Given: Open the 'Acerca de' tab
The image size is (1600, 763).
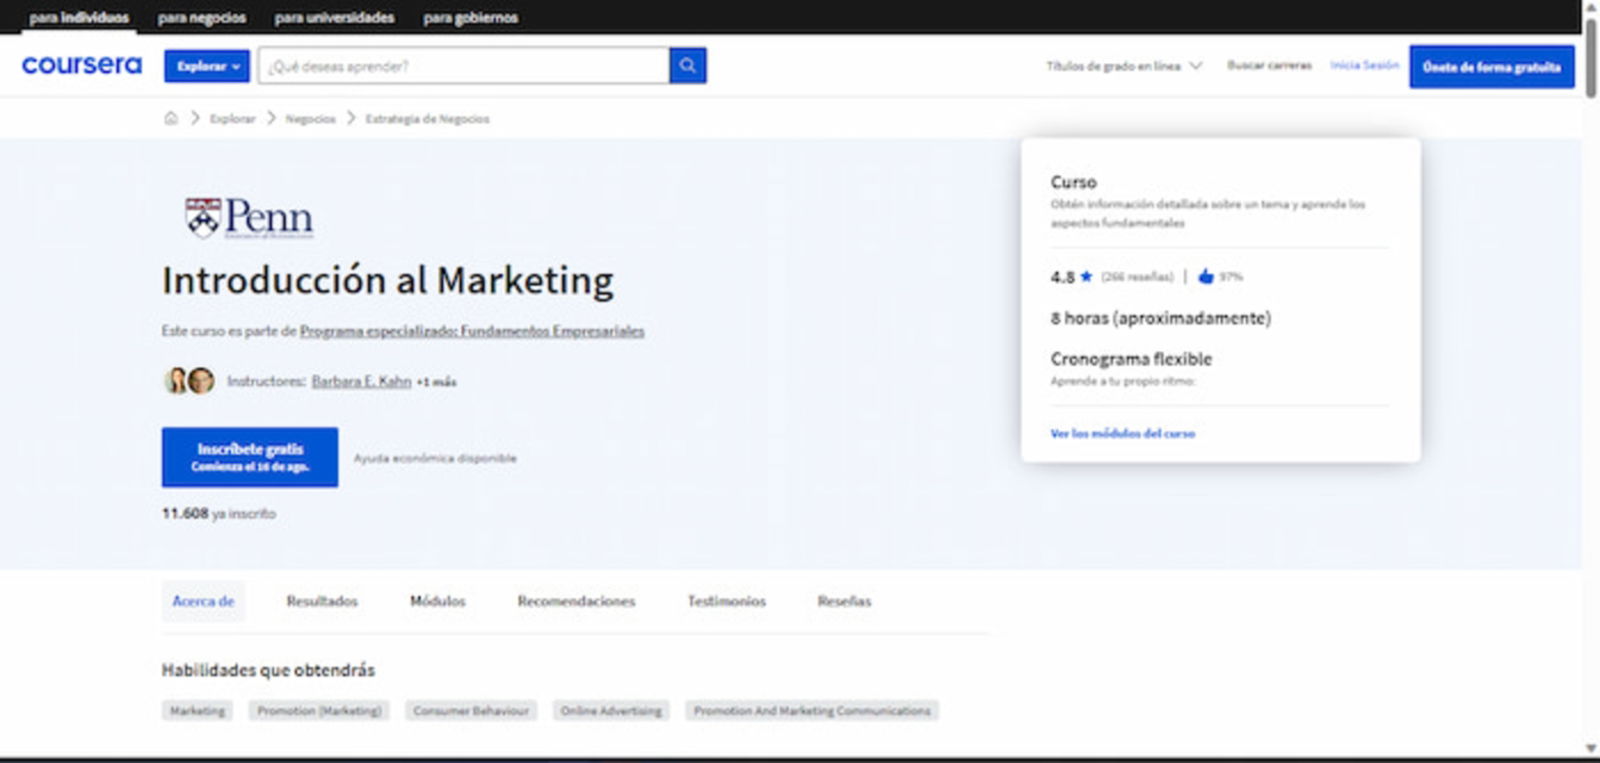Looking at the screenshot, I should click(203, 601).
